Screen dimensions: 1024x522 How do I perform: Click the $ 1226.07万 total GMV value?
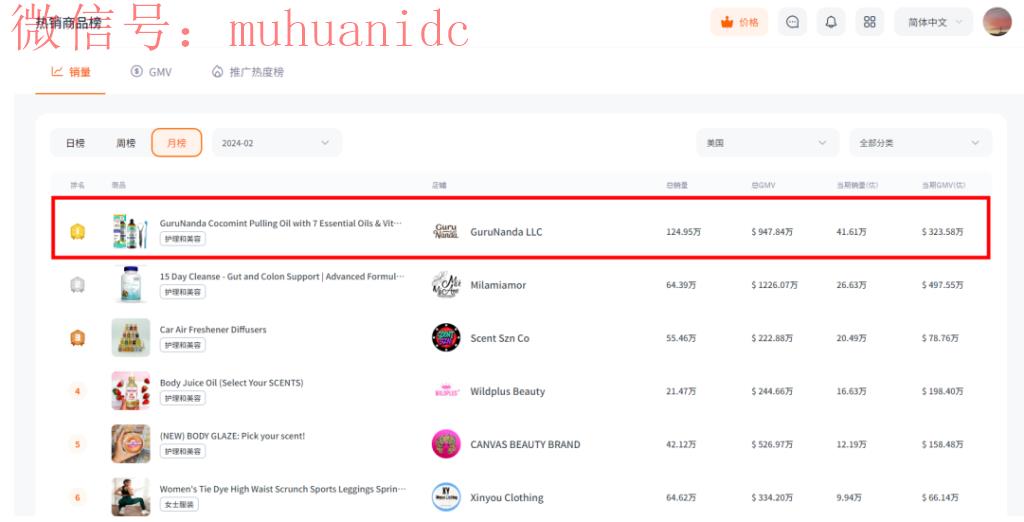point(775,285)
